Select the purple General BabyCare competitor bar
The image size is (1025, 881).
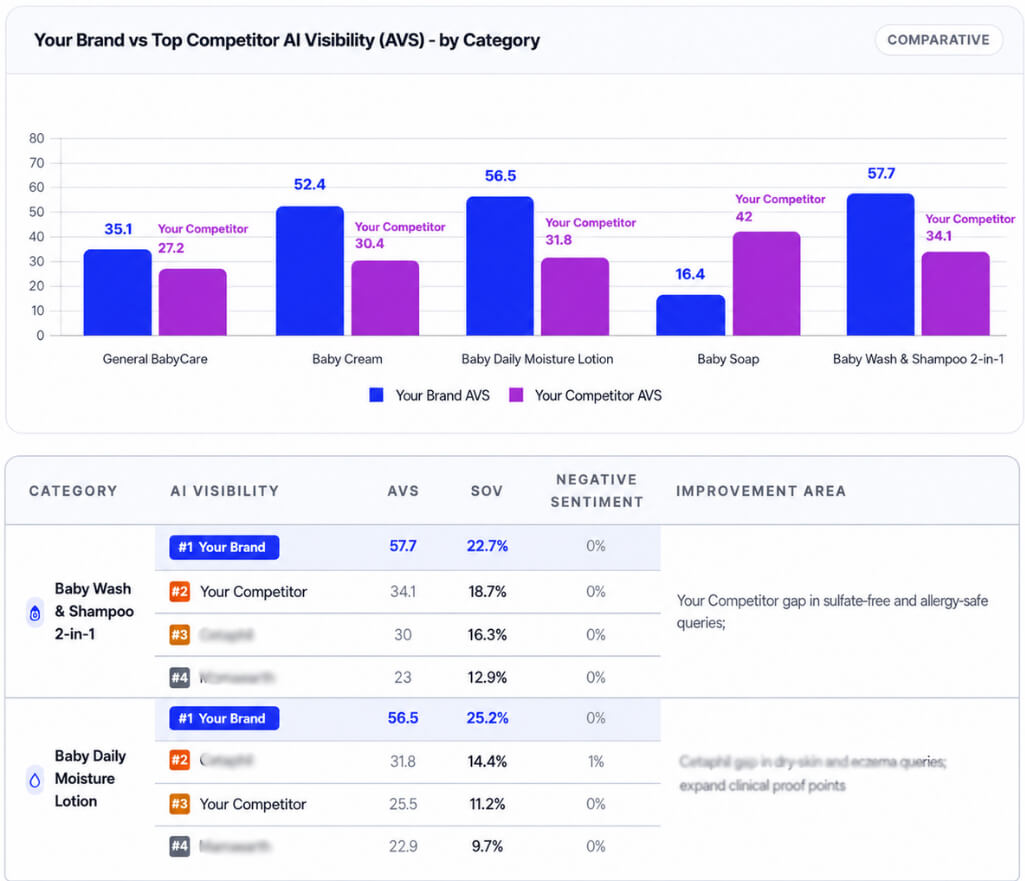point(193,302)
